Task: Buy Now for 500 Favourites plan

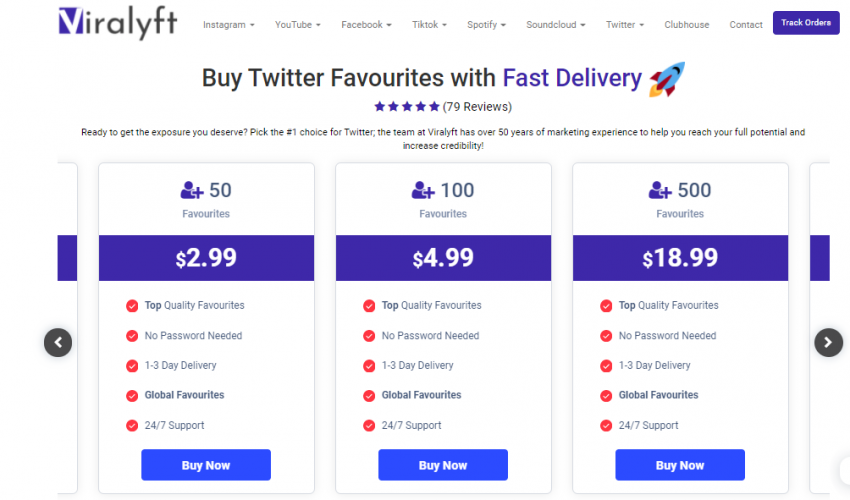Action: 680,465
